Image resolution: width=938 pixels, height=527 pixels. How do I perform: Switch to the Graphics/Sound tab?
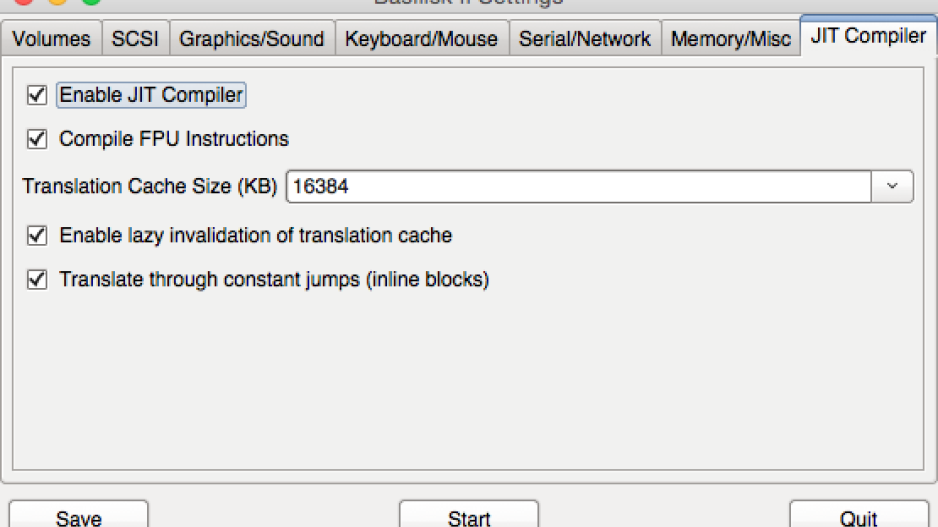[252, 39]
